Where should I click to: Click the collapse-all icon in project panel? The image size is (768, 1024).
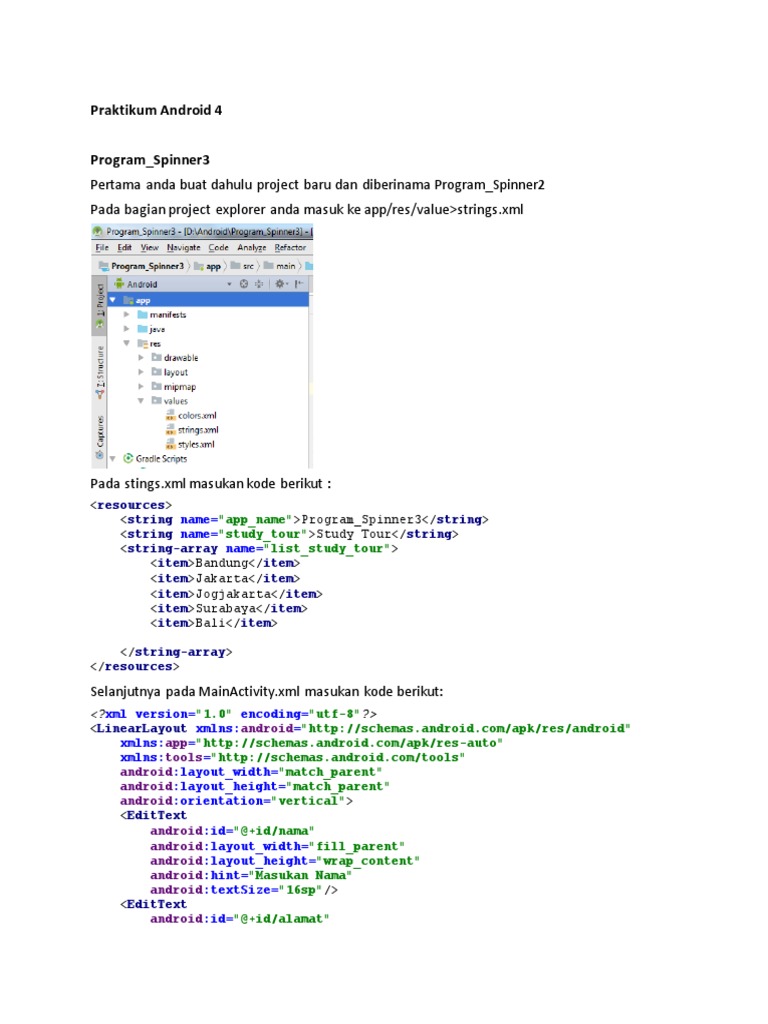pos(259,284)
